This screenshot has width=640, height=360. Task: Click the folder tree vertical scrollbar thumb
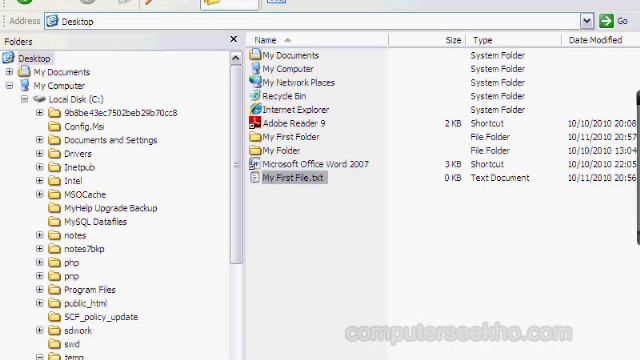(236, 164)
